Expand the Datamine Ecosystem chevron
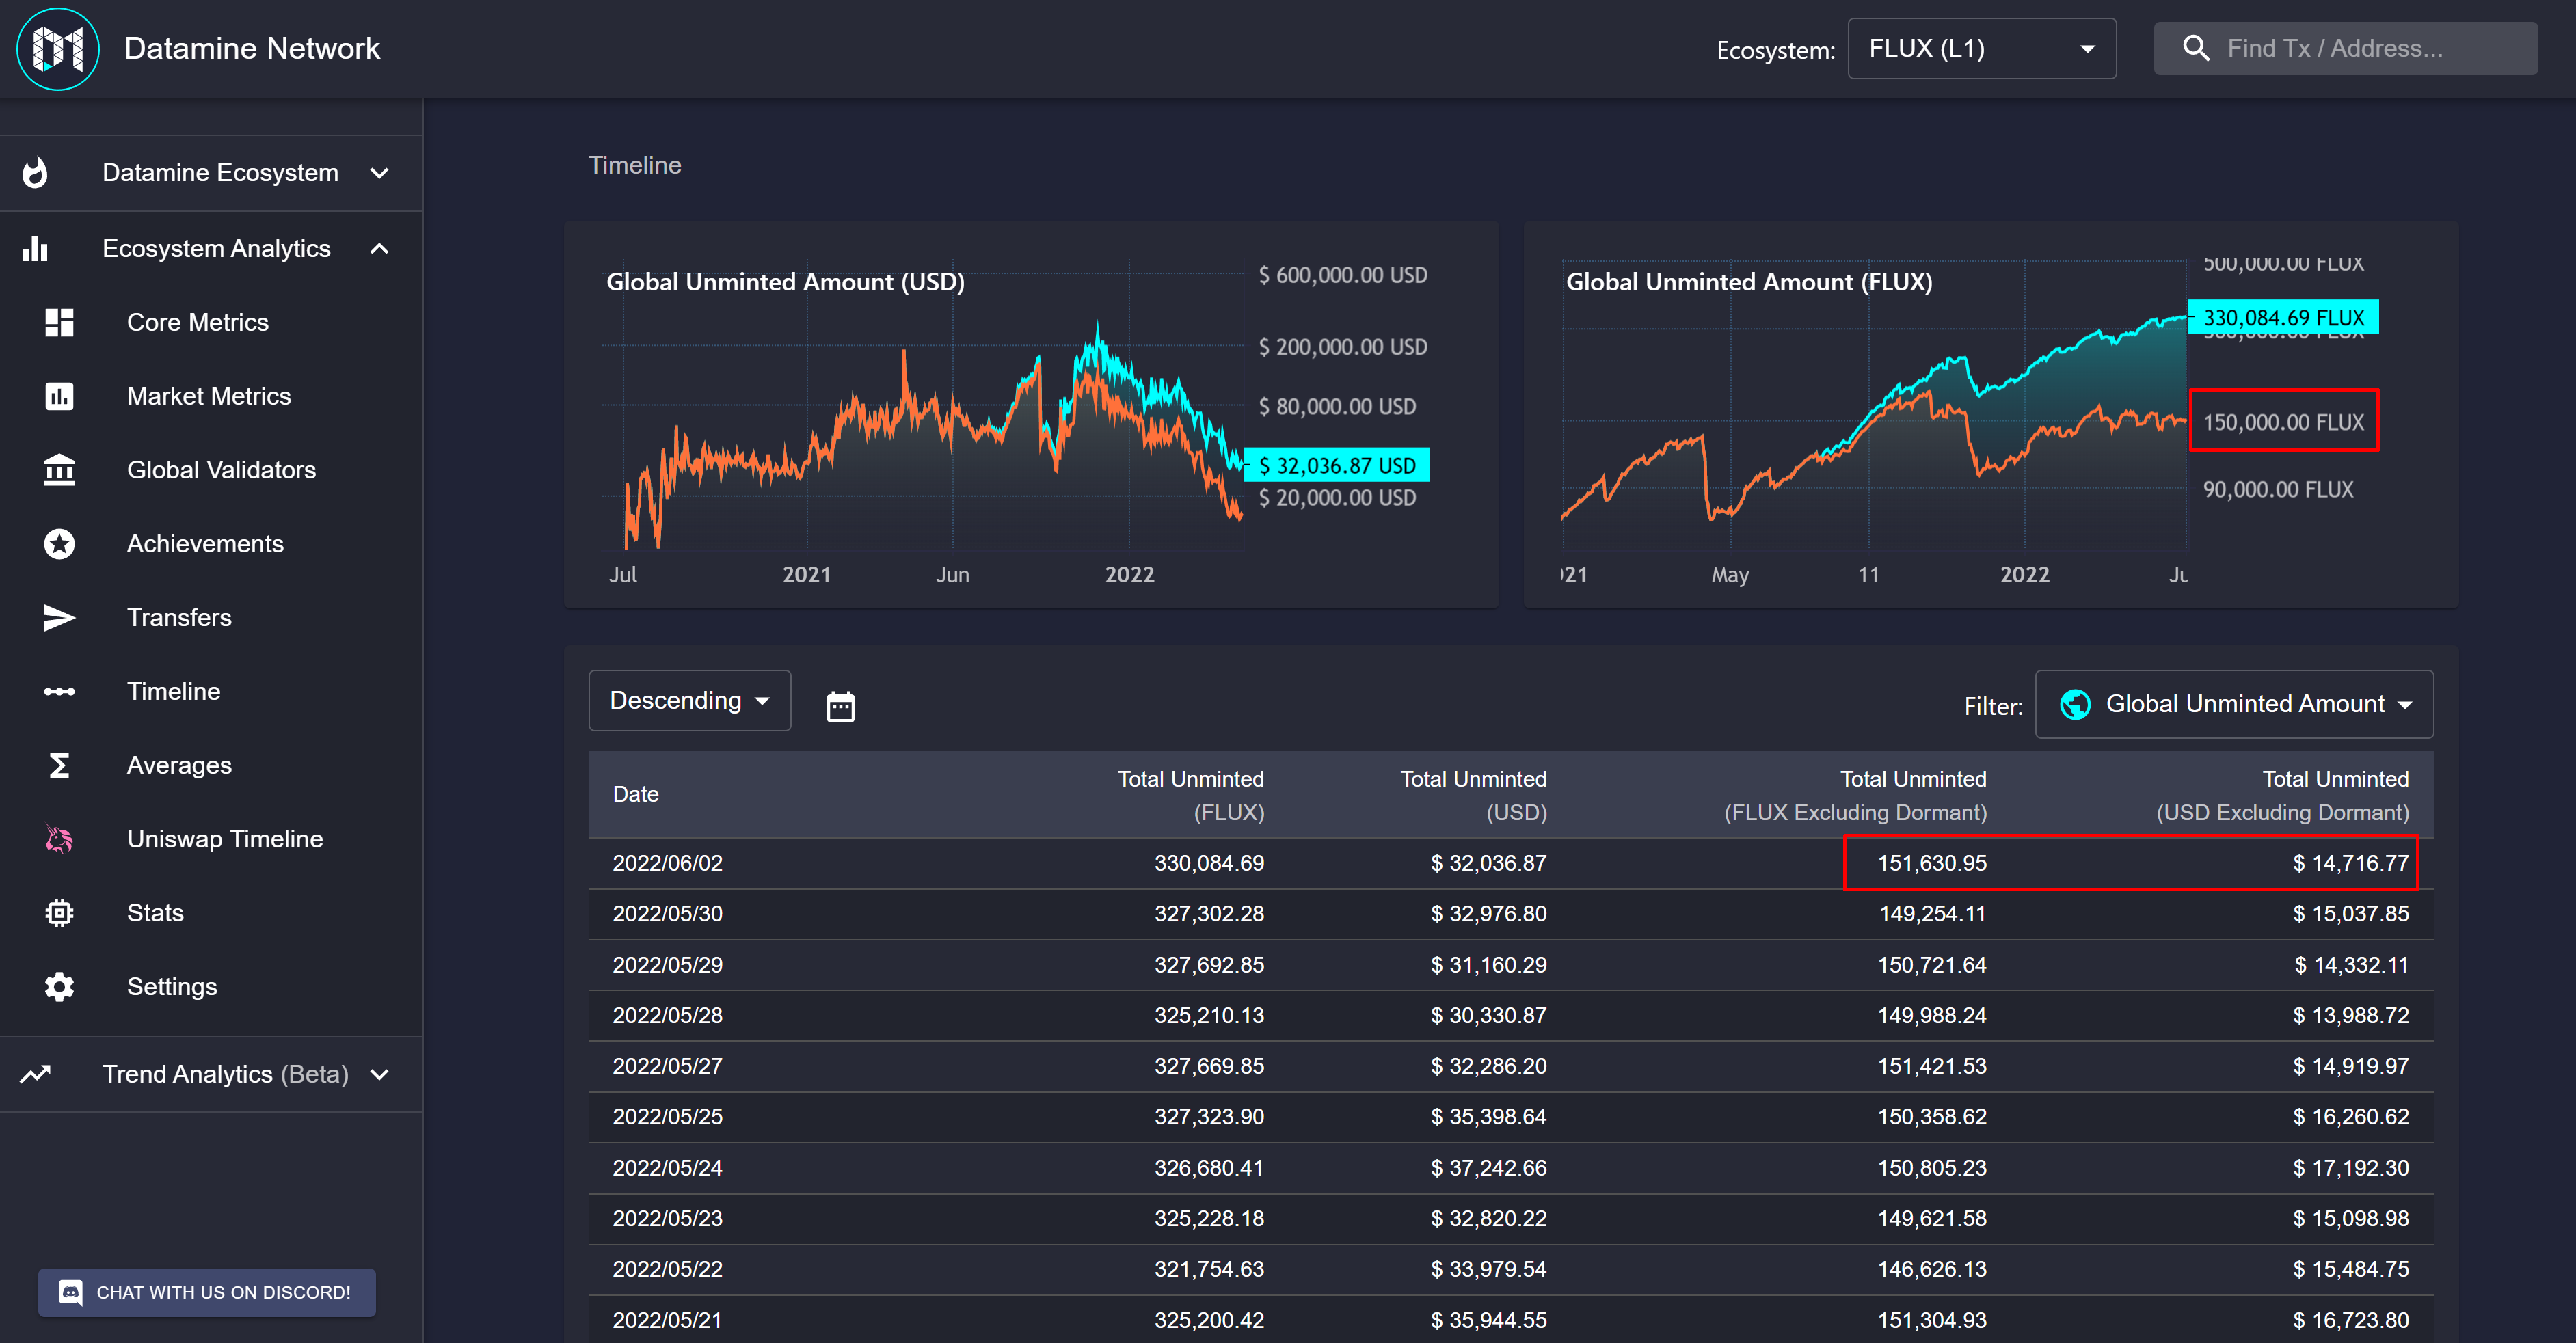The height and width of the screenshot is (1343, 2576). (x=379, y=173)
